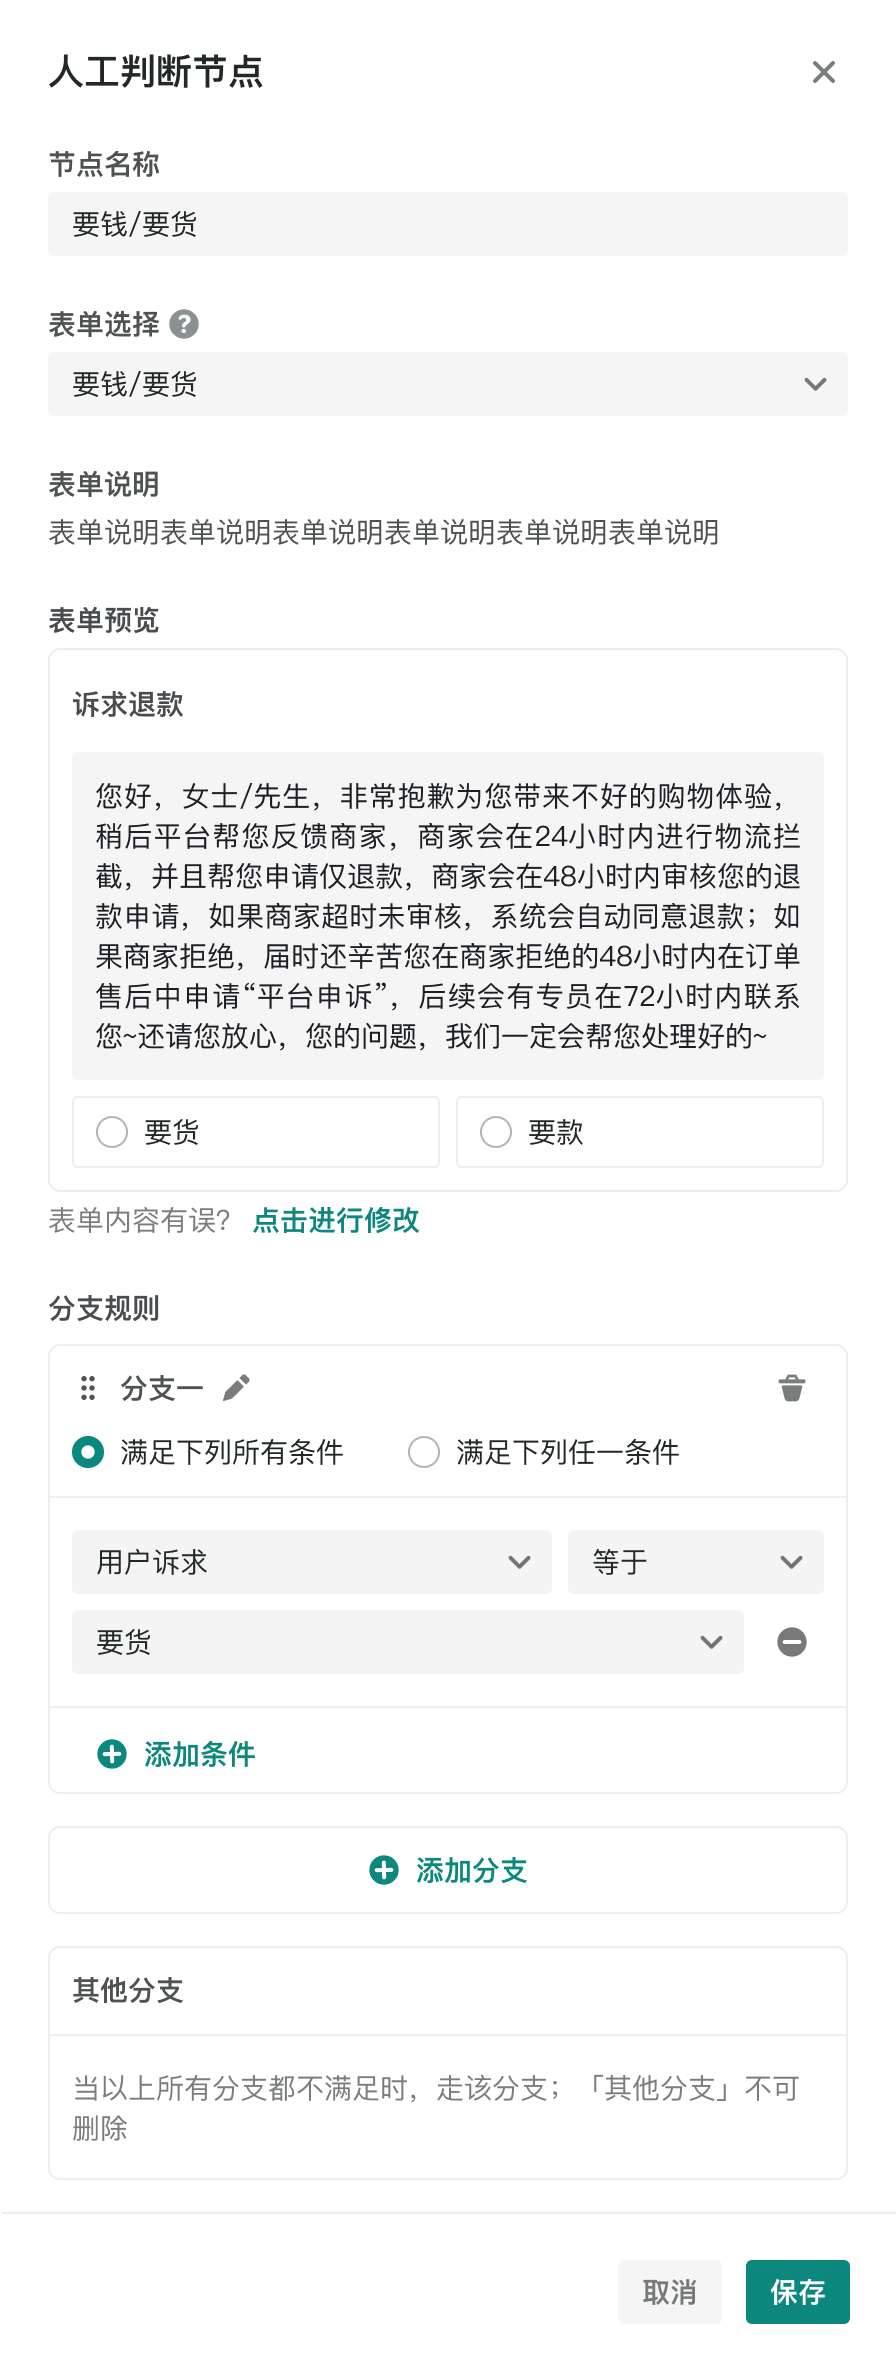
Task: Focus the 节点名称 input field
Action: click(448, 224)
